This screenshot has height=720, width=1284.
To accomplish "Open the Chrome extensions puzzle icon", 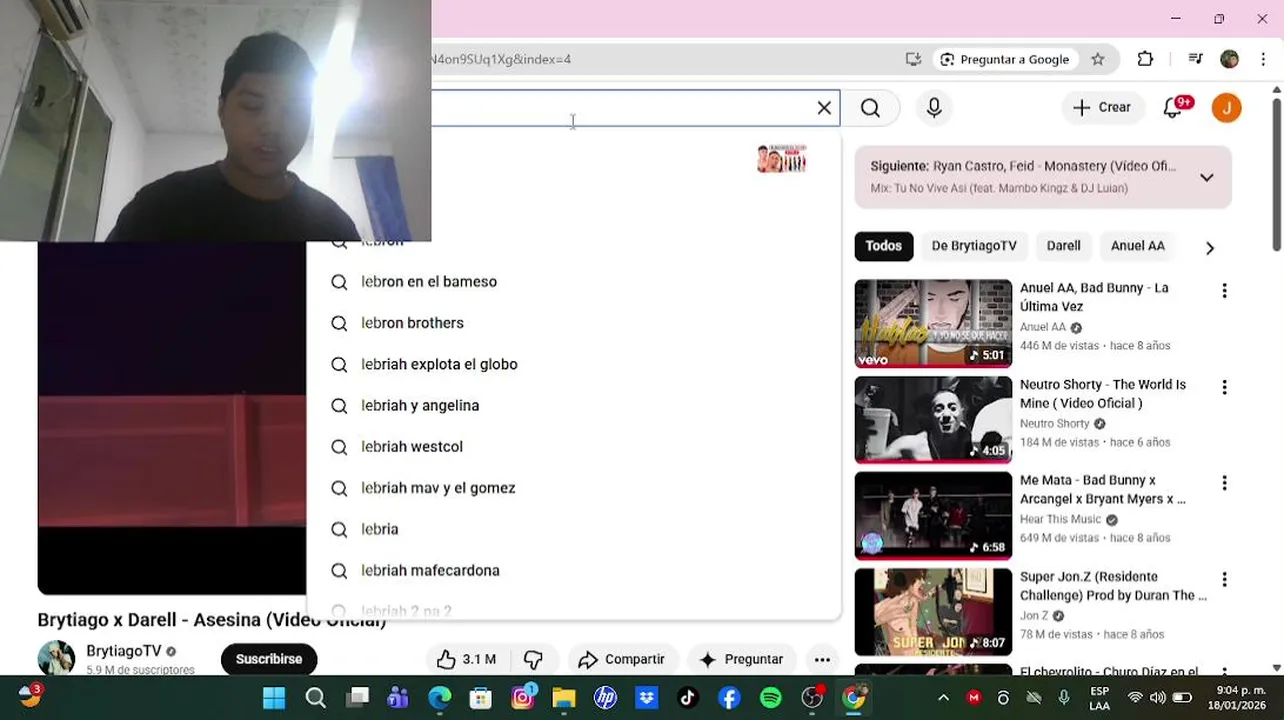I will (1146, 59).
